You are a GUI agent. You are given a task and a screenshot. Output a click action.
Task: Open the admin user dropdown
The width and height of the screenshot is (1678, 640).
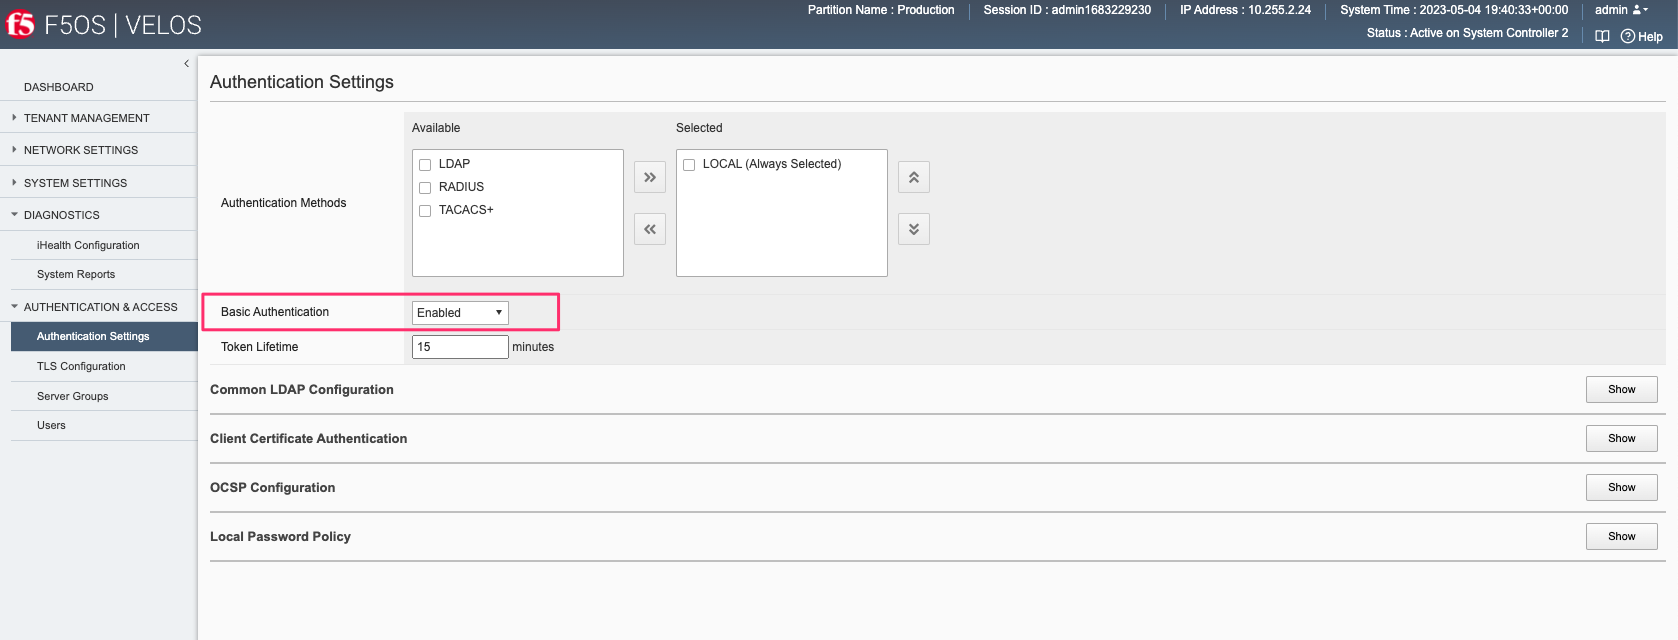click(x=1621, y=10)
